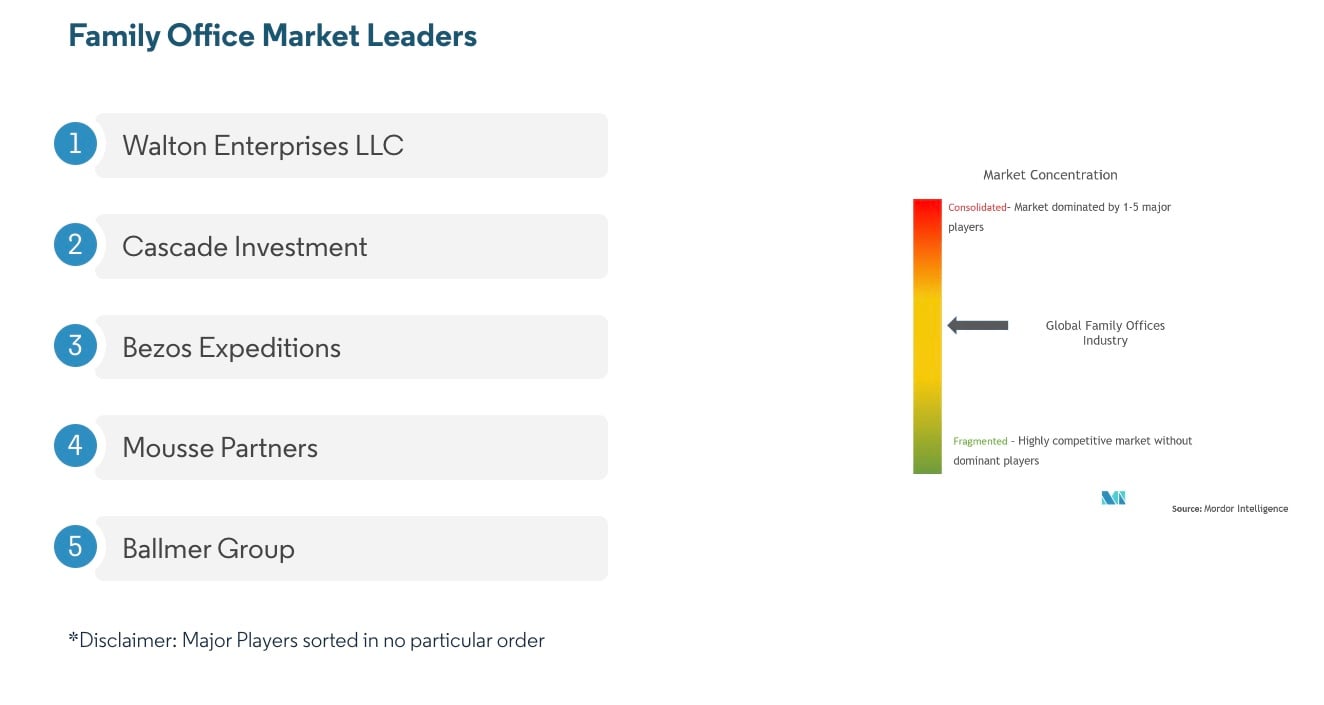Click the number 2 circle badge
The height and width of the screenshot is (705, 1324).
click(x=75, y=245)
